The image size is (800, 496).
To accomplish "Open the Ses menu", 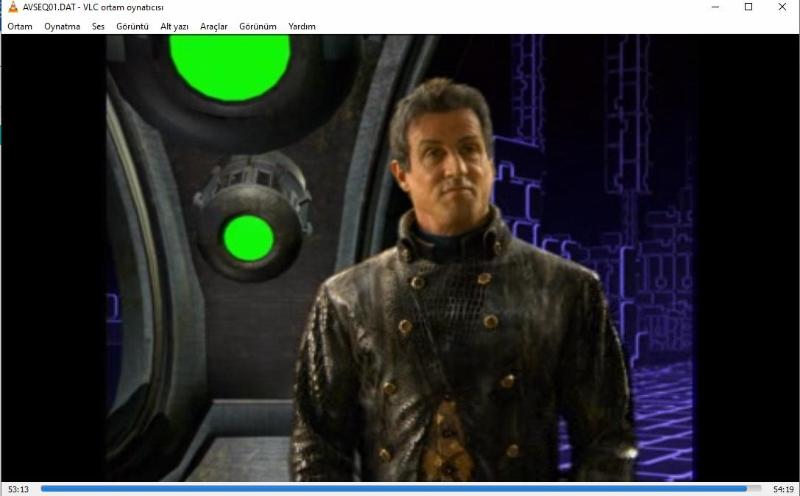I will pyautogui.click(x=98, y=26).
